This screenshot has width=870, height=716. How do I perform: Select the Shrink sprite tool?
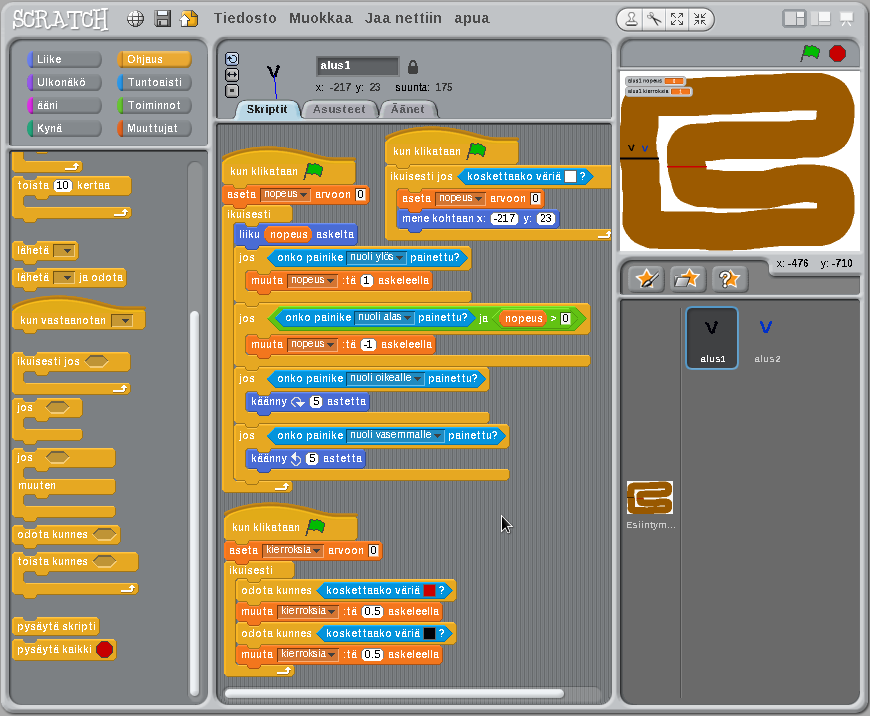(x=700, y=19)
